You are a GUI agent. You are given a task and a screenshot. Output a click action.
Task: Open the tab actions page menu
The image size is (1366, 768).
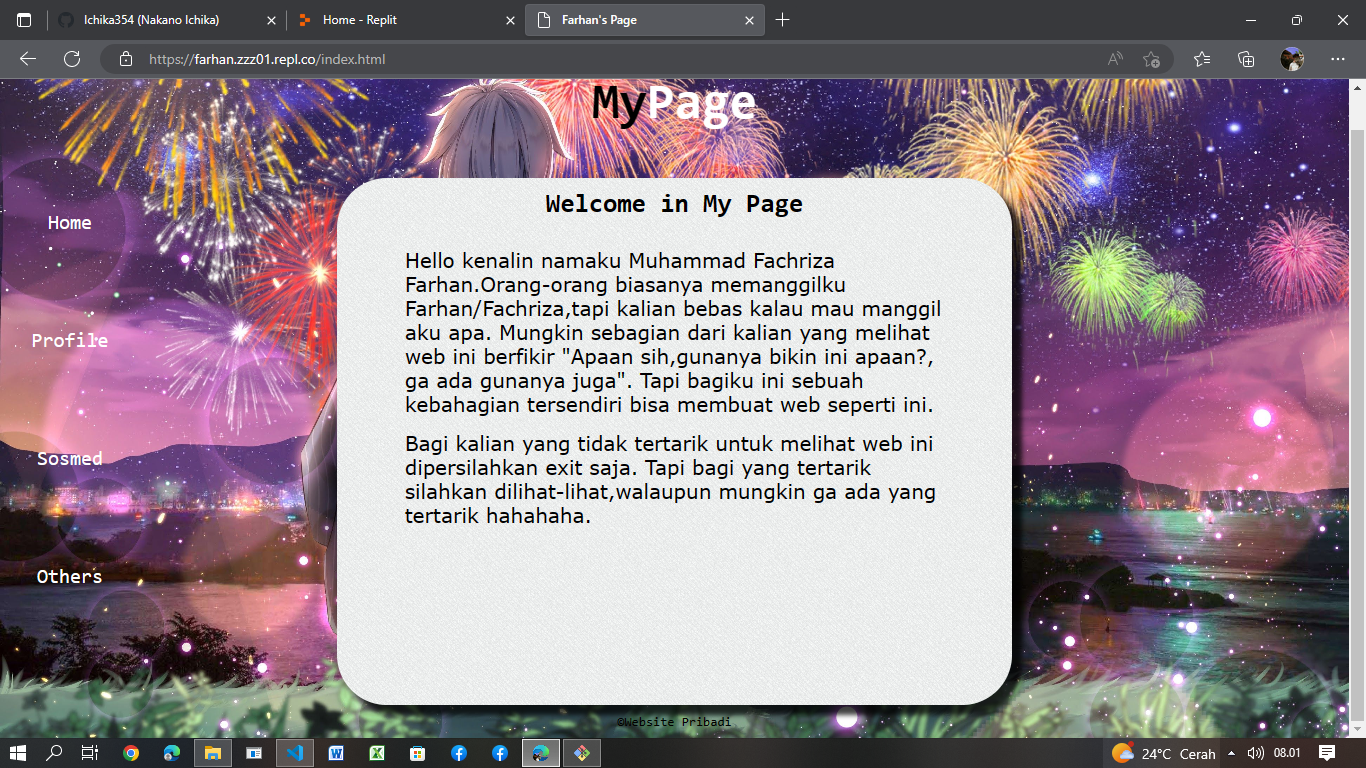[x=22, y=19]
